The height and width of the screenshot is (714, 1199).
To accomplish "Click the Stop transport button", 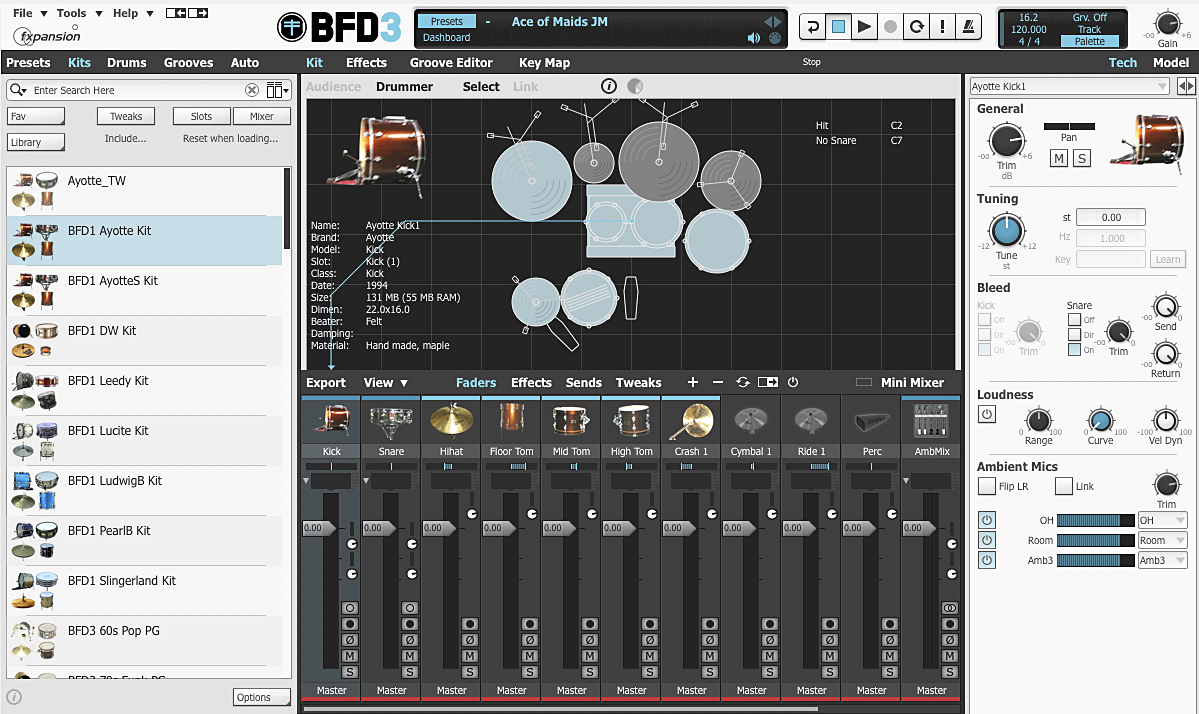I will coord(838,27).
